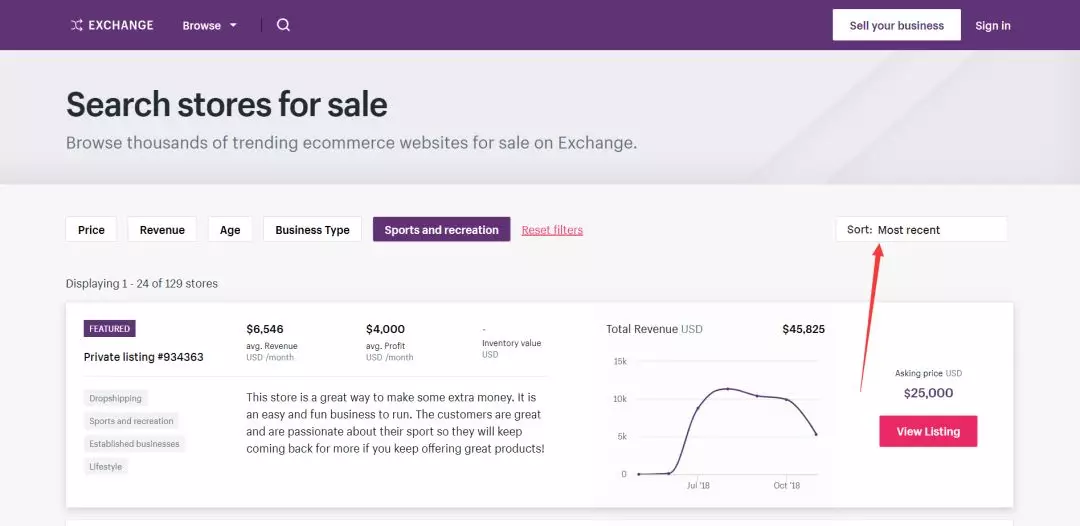Expand the Browse dropdown menu

[x=210, y=26]
